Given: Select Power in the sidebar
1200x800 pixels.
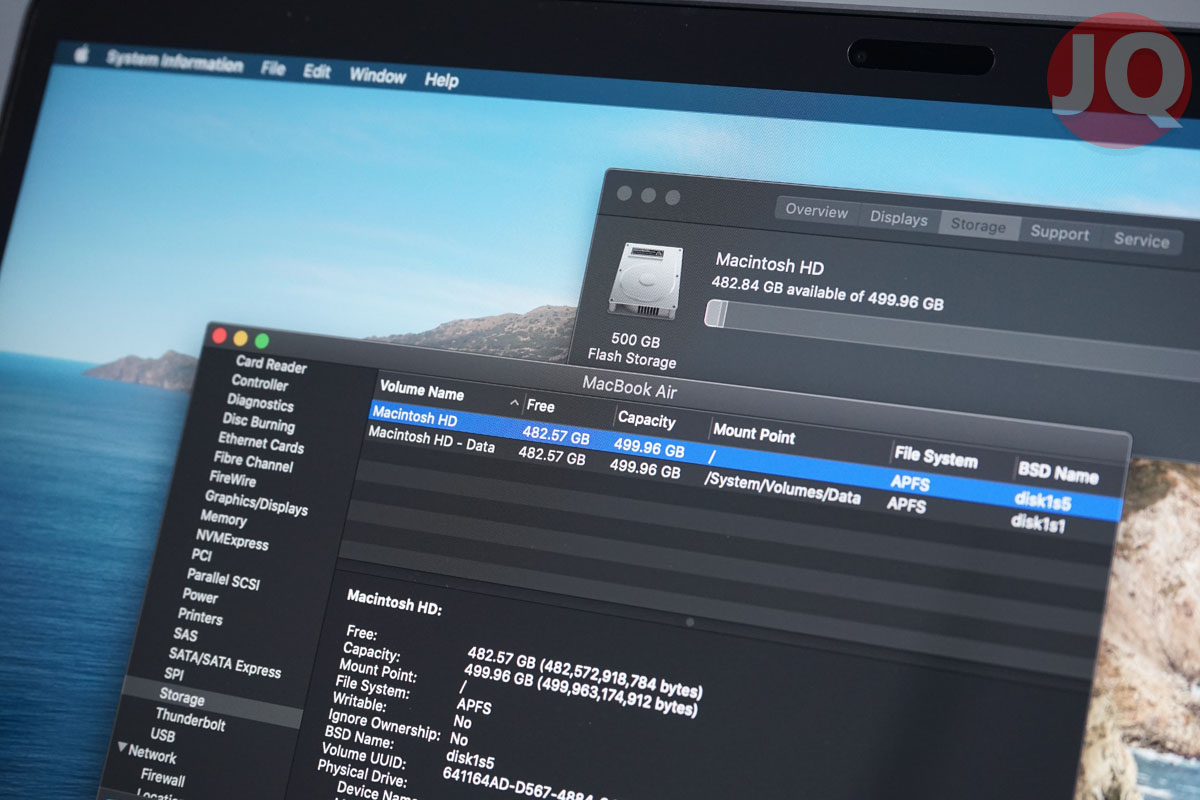Looking at the screenshot, I should 200,595.
